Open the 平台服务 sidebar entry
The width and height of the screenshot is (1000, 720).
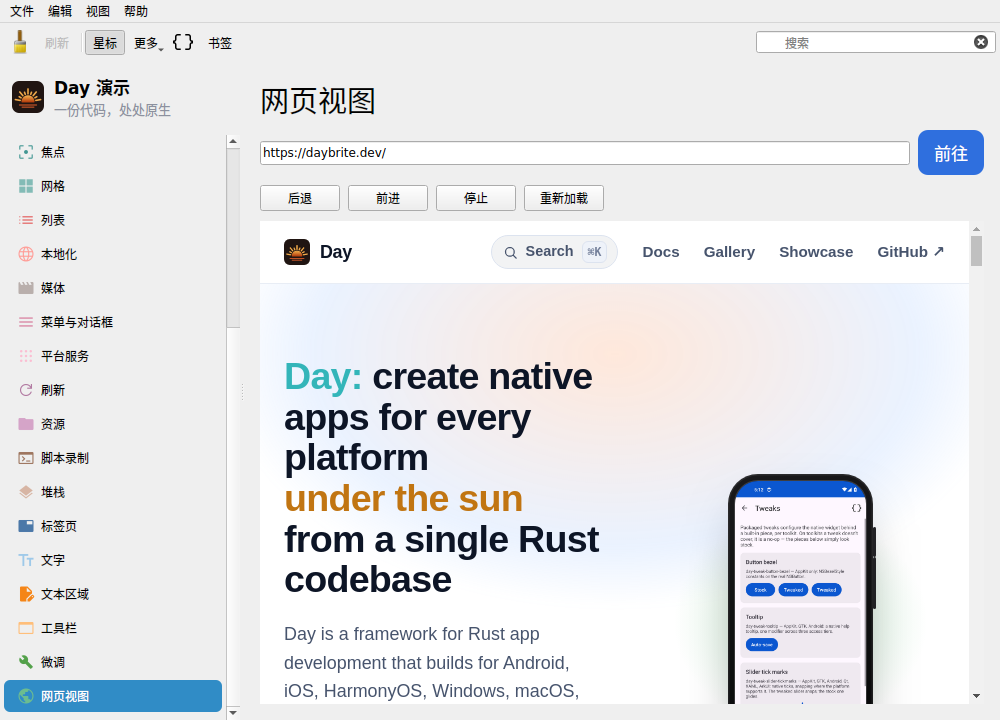coord(113,356)
